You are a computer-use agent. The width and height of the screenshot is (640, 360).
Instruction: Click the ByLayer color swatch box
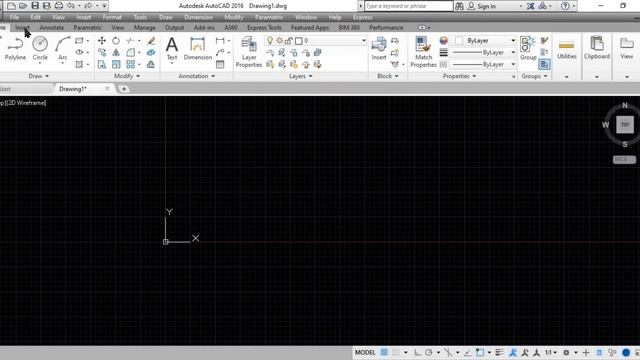click(459, 40)
